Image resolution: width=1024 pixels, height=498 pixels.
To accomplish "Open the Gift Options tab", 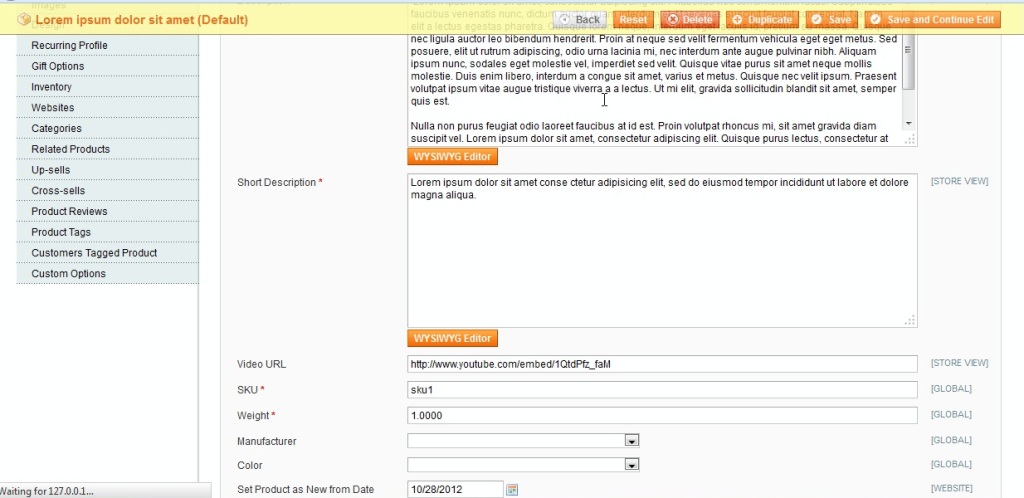I will click(108, 66).
